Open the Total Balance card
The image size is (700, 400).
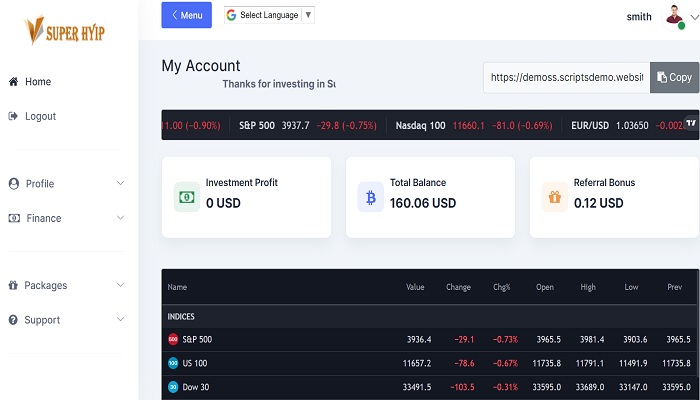pos(430,197)
